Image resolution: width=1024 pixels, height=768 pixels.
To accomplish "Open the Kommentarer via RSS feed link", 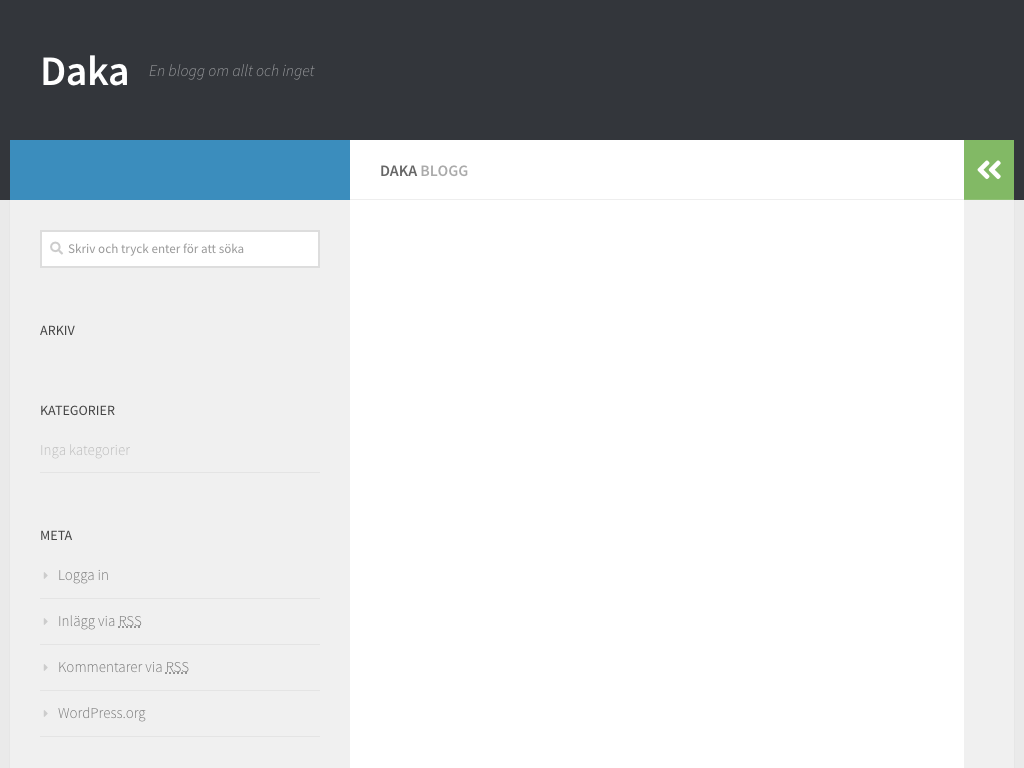I will pyautogui.click(x=123, y=667).
